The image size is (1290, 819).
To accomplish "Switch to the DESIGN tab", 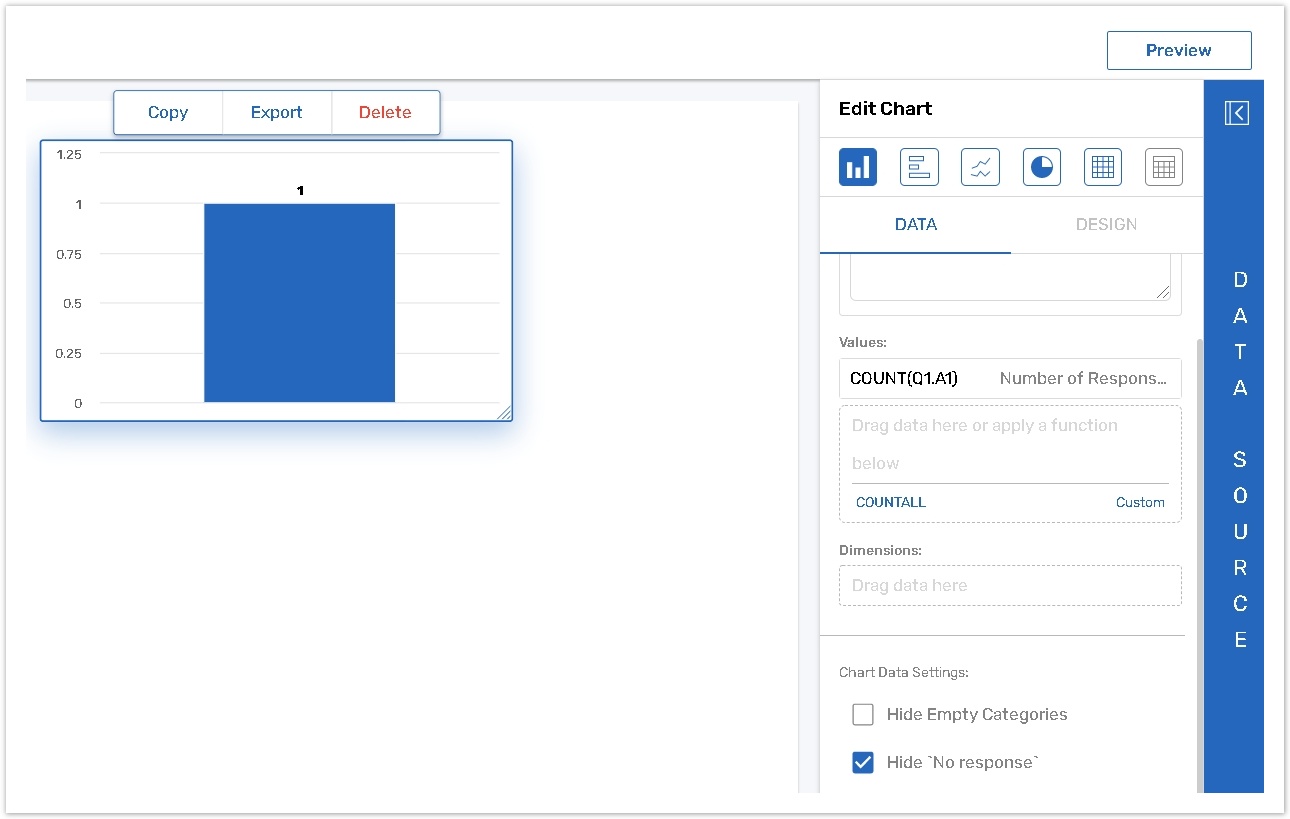I will (x=1106, y=225).
